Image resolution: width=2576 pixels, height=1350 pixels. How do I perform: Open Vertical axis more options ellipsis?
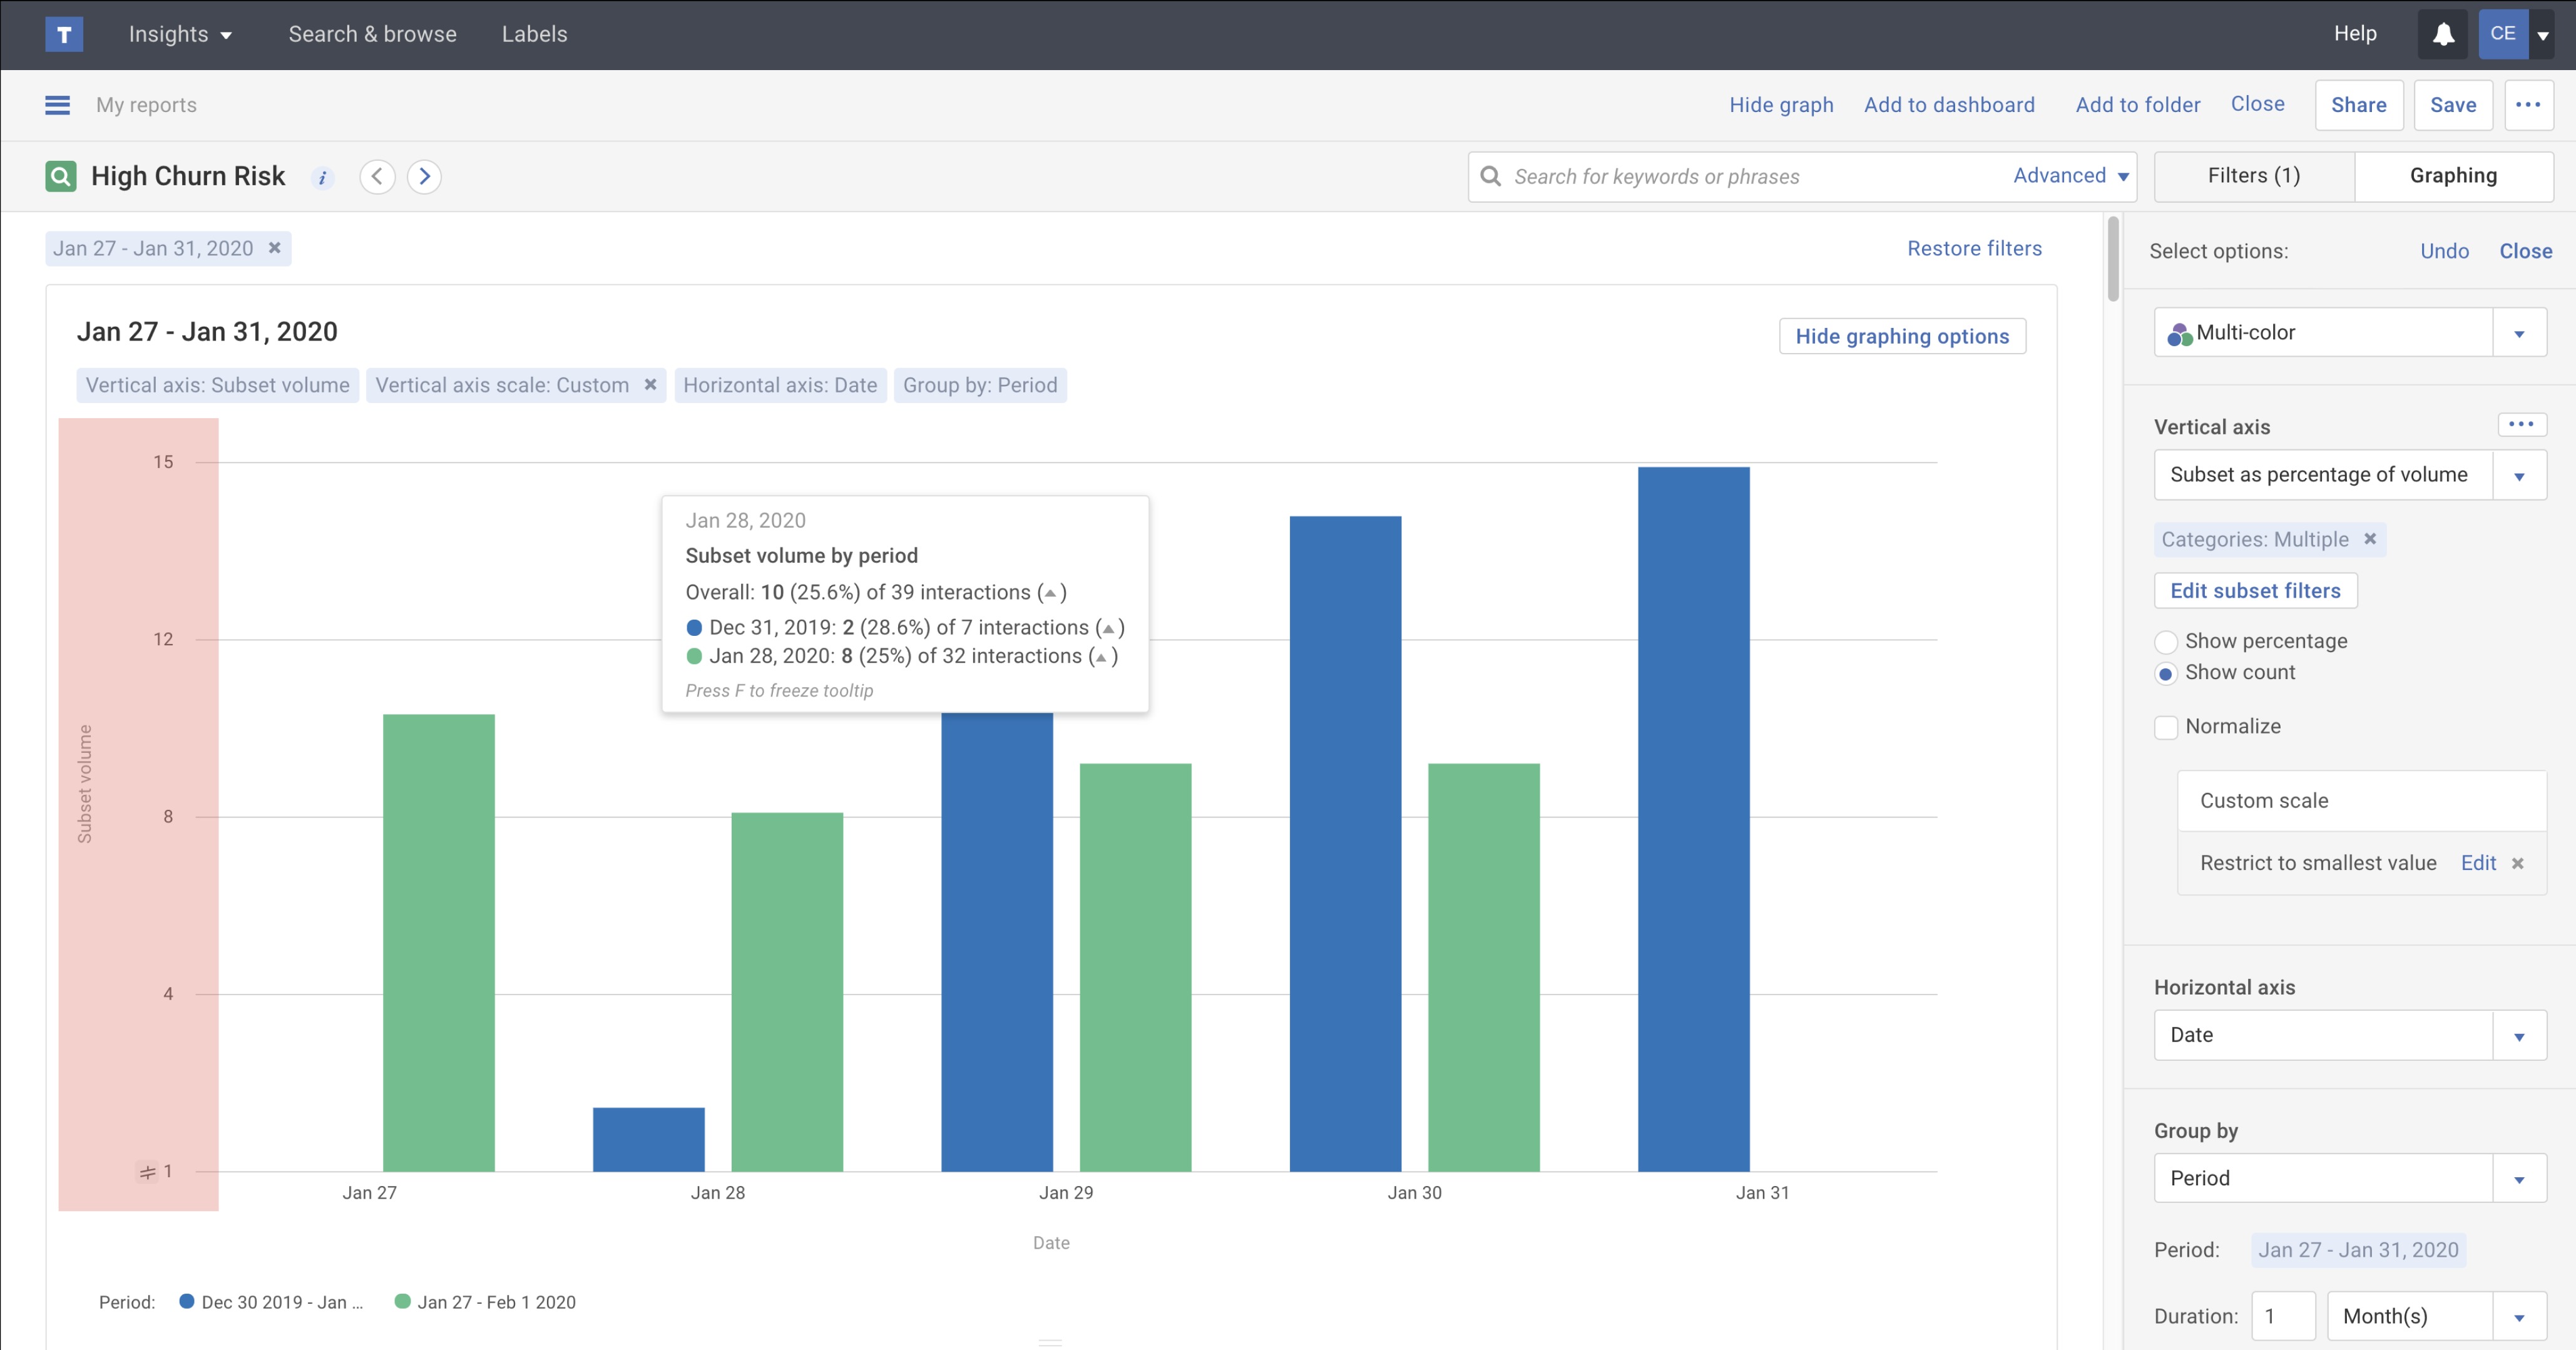point(2521,425)
